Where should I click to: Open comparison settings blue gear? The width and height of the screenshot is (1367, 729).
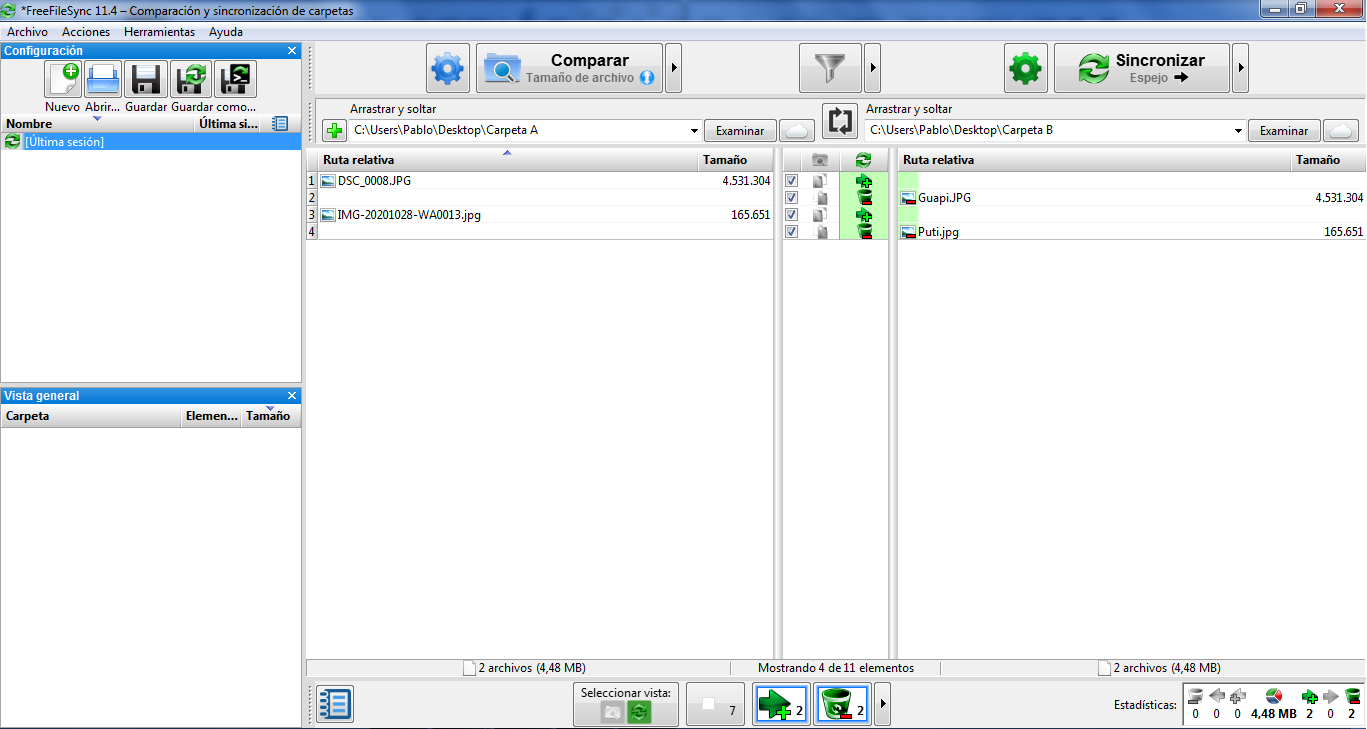(x=448, y=68)
